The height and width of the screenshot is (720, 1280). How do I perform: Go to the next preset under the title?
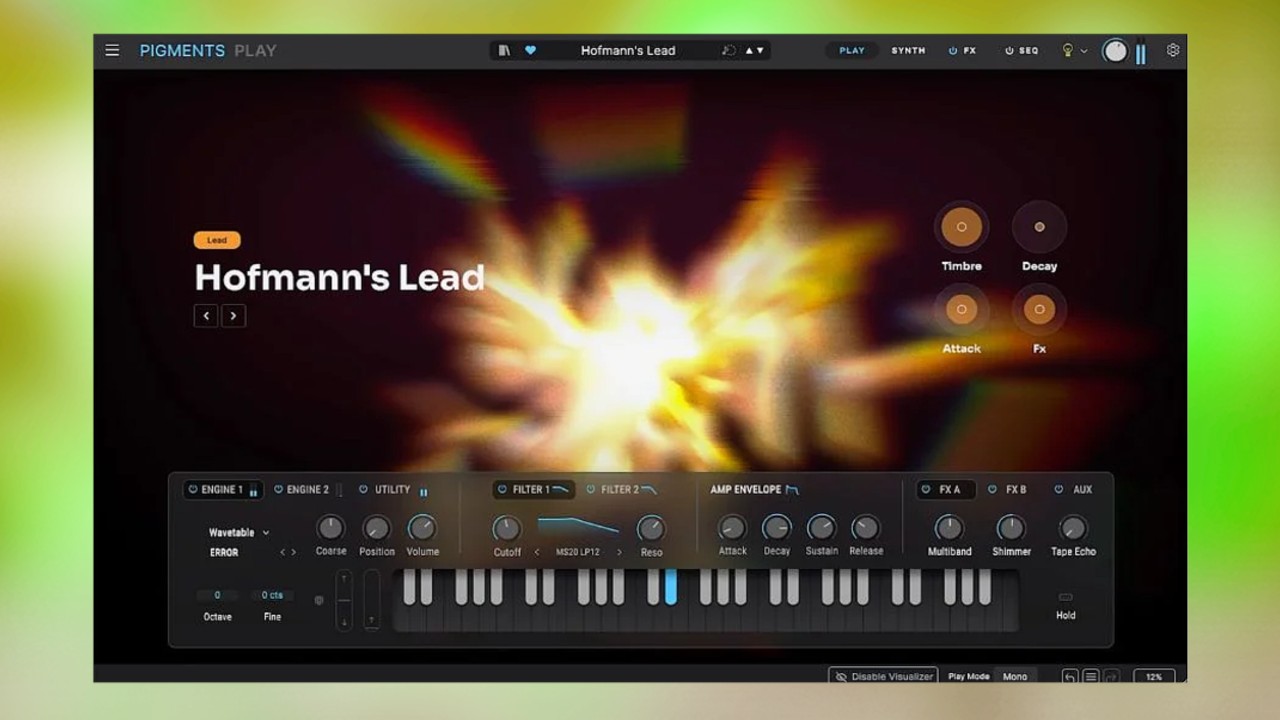coord(233,316)
